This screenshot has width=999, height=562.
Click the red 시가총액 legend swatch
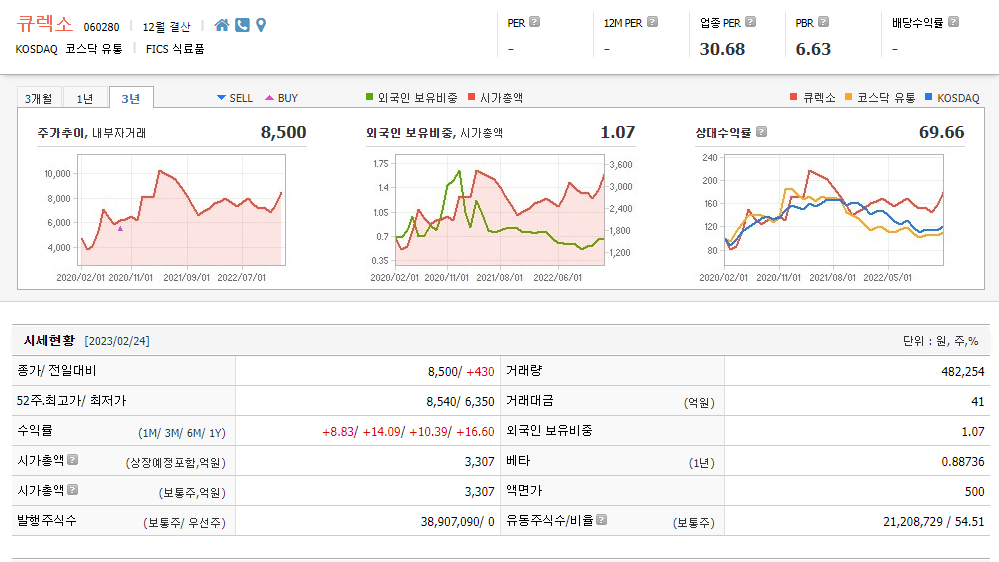coord(471,97)
